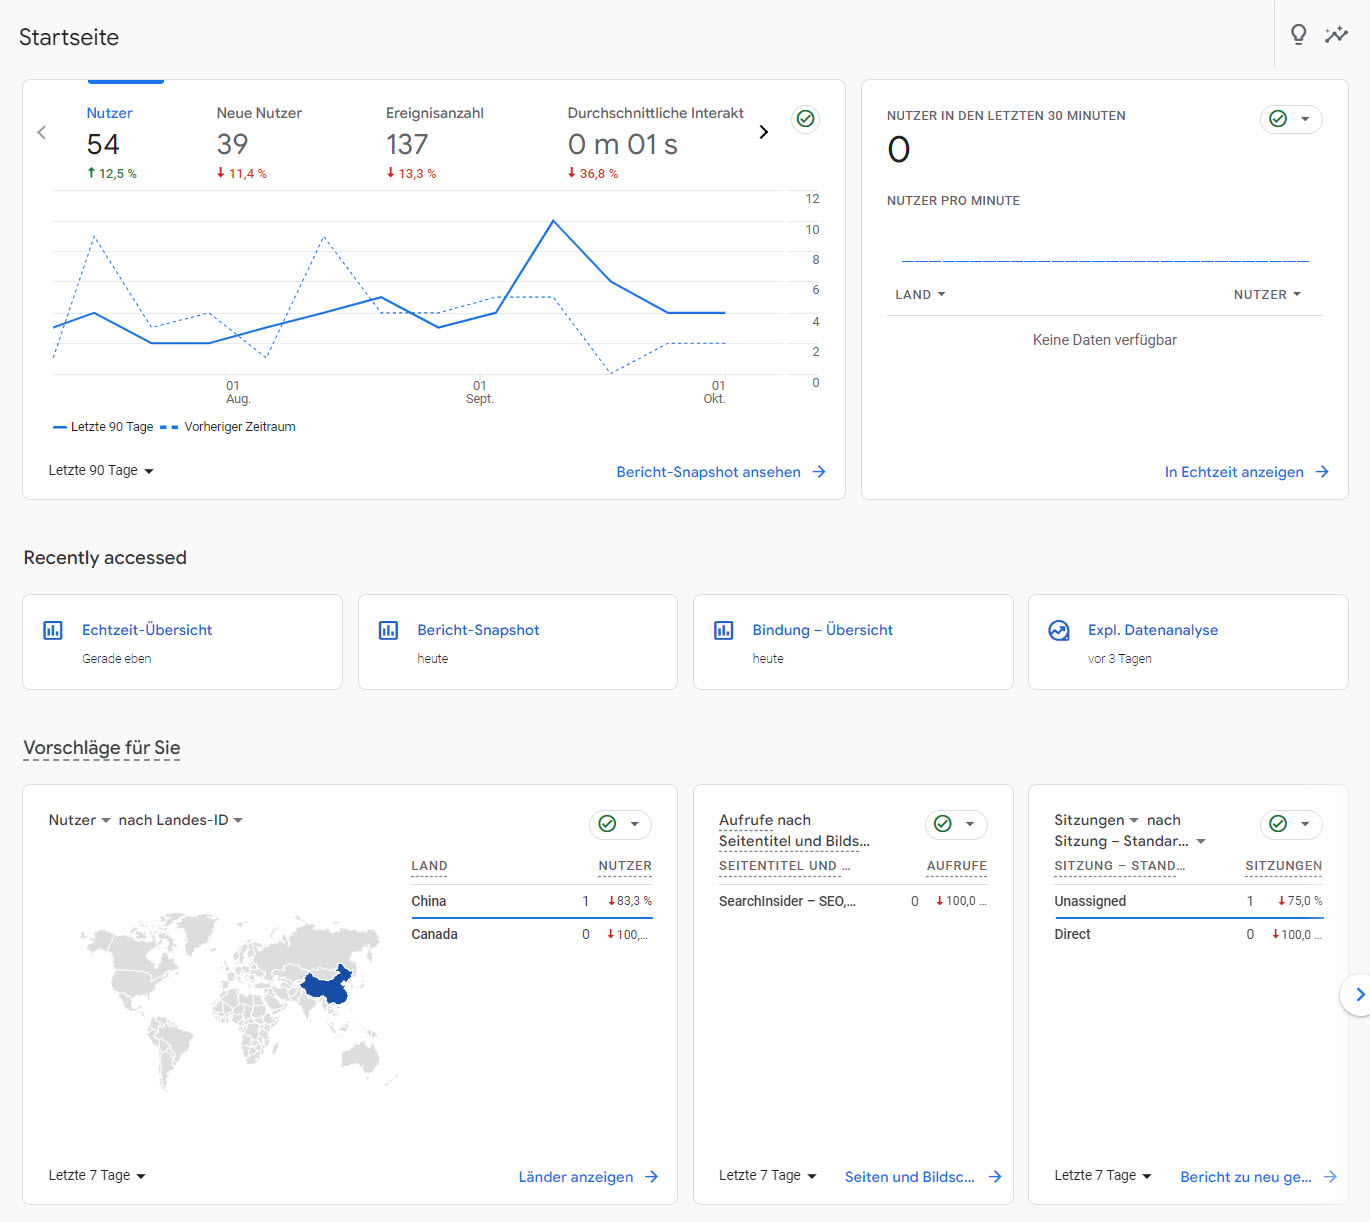Change the Letzte 7 Tage range on the country card

pyautogui.click(x=97, y=1175)
